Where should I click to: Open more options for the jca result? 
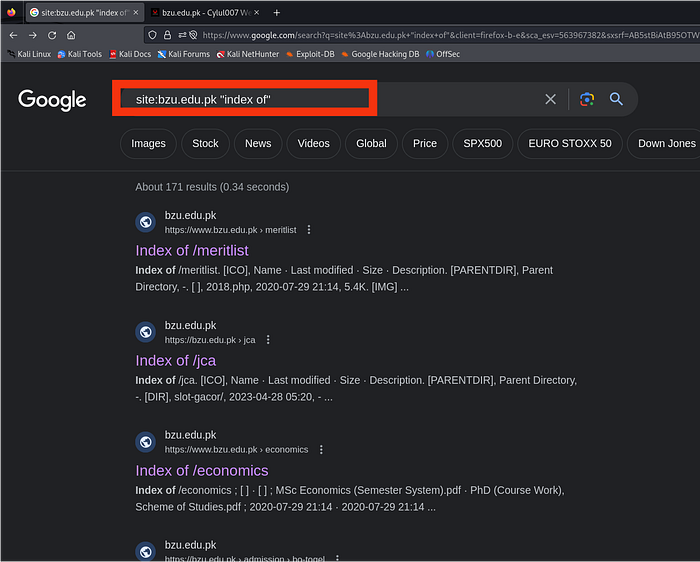(268, 340)
